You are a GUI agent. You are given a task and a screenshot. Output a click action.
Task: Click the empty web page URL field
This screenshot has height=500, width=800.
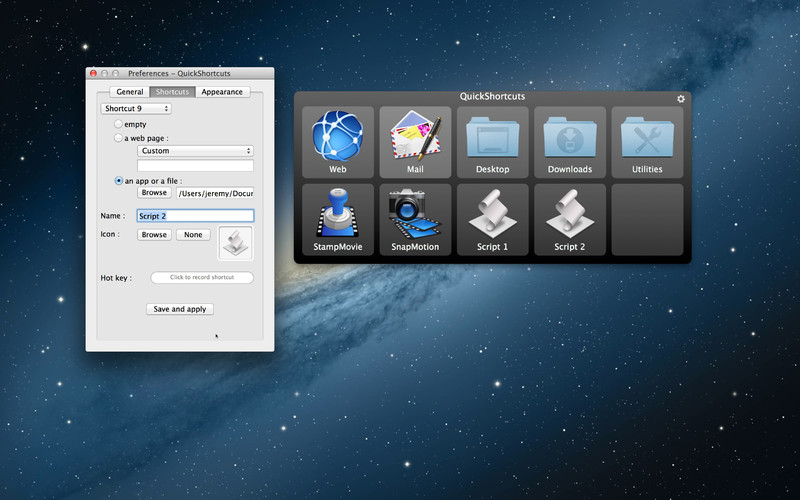click(195, 165)
